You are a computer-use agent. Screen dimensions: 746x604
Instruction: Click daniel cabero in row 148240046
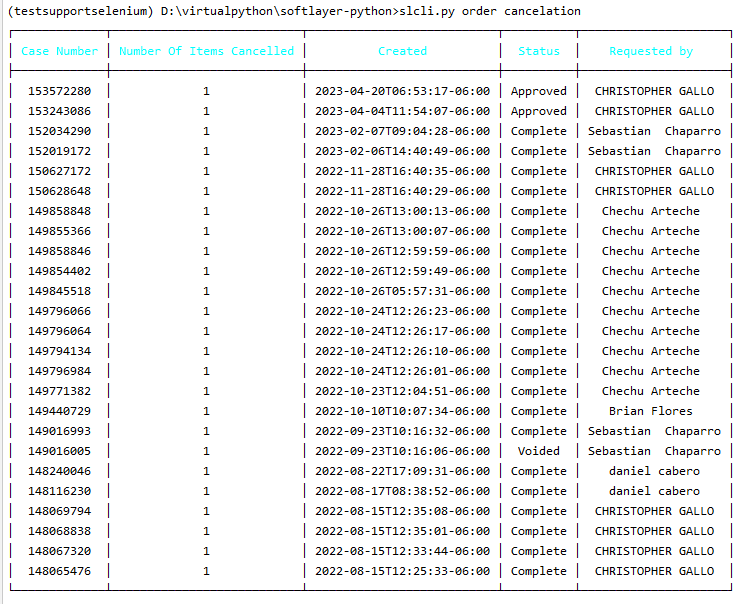(x=654, y=470)
